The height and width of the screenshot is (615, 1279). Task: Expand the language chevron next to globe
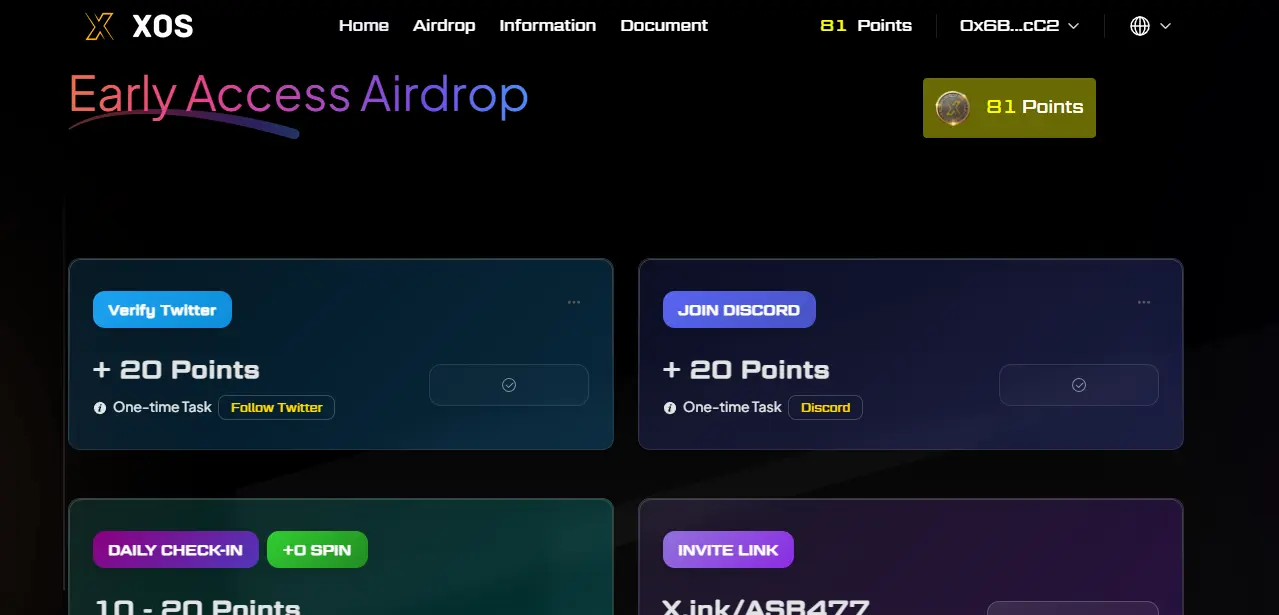(x=1165, y=26)
